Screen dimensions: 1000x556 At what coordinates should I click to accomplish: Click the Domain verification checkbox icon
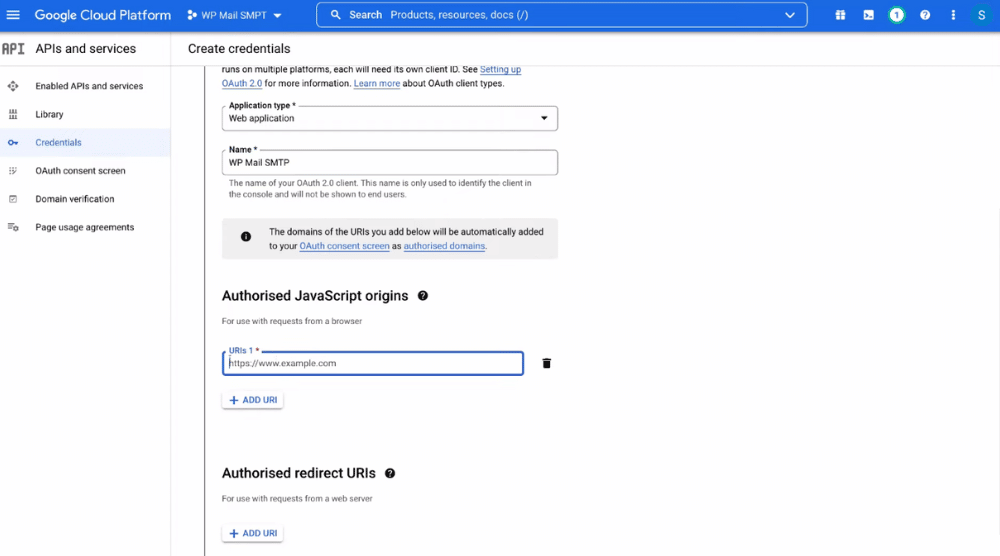[13, 199]
